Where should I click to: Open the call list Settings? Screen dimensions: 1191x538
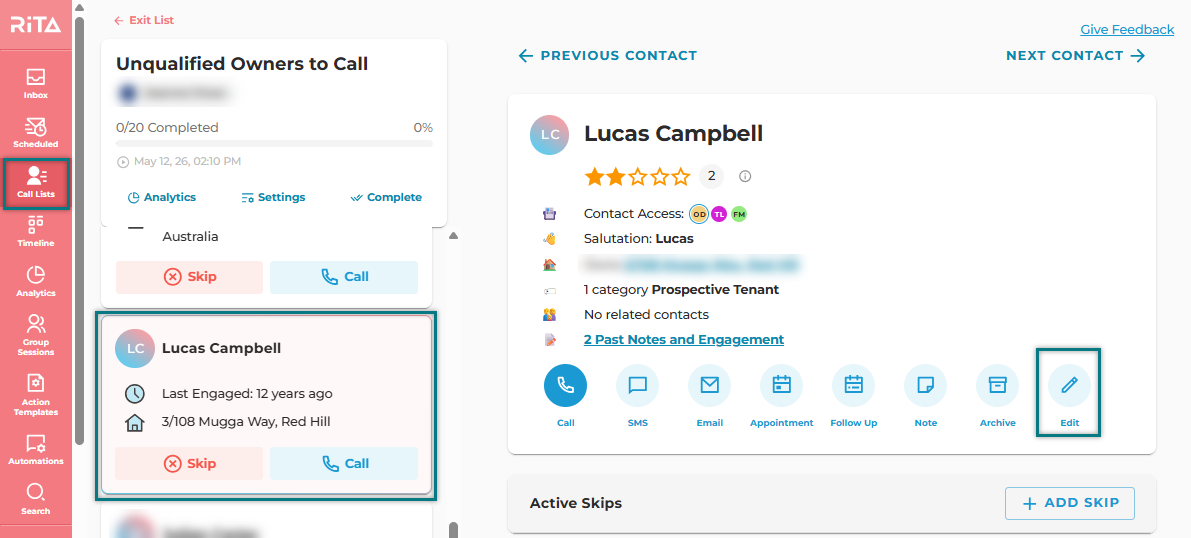(273, 197)
